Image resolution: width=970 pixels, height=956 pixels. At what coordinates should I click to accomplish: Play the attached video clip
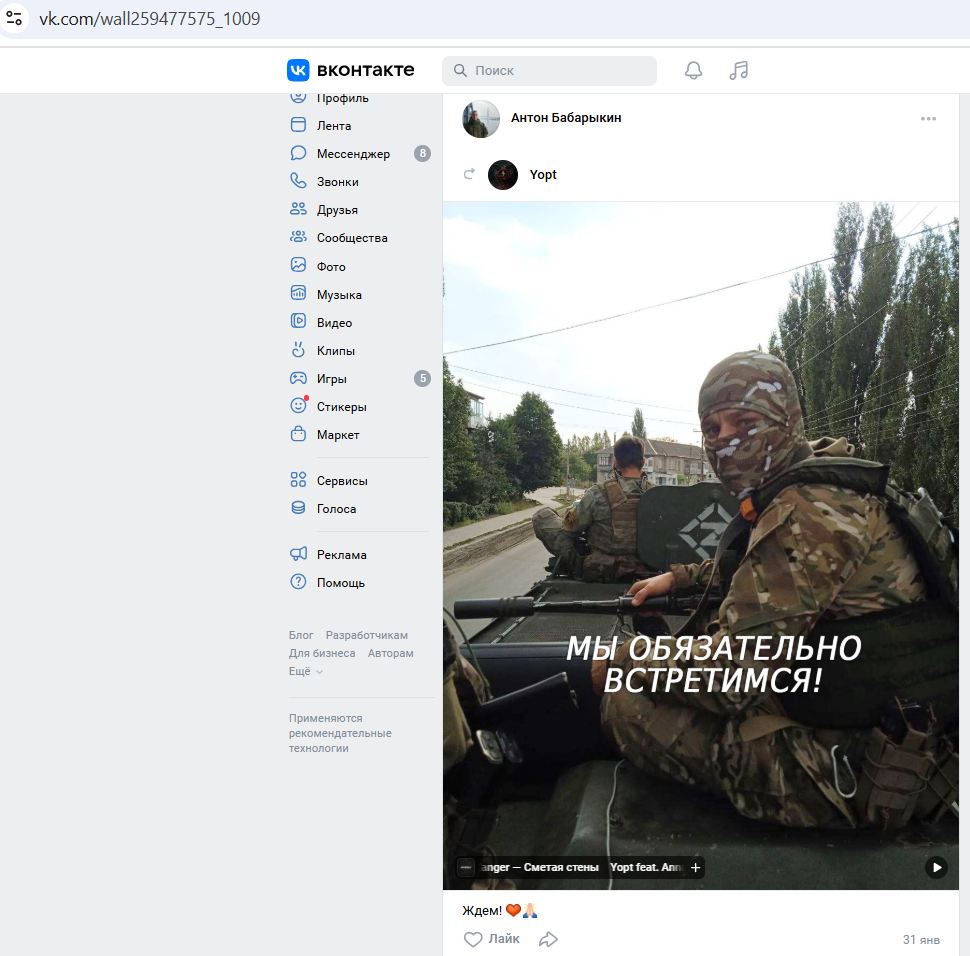pos(936,867)
